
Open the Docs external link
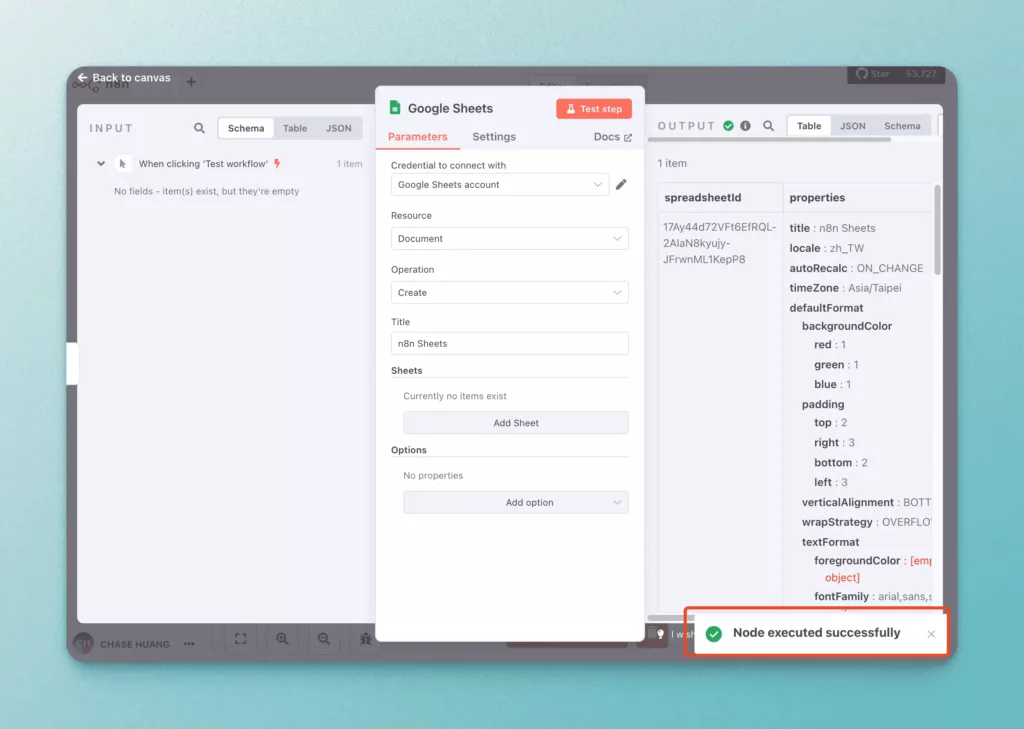pyautogui.click(x=613, y=137)
